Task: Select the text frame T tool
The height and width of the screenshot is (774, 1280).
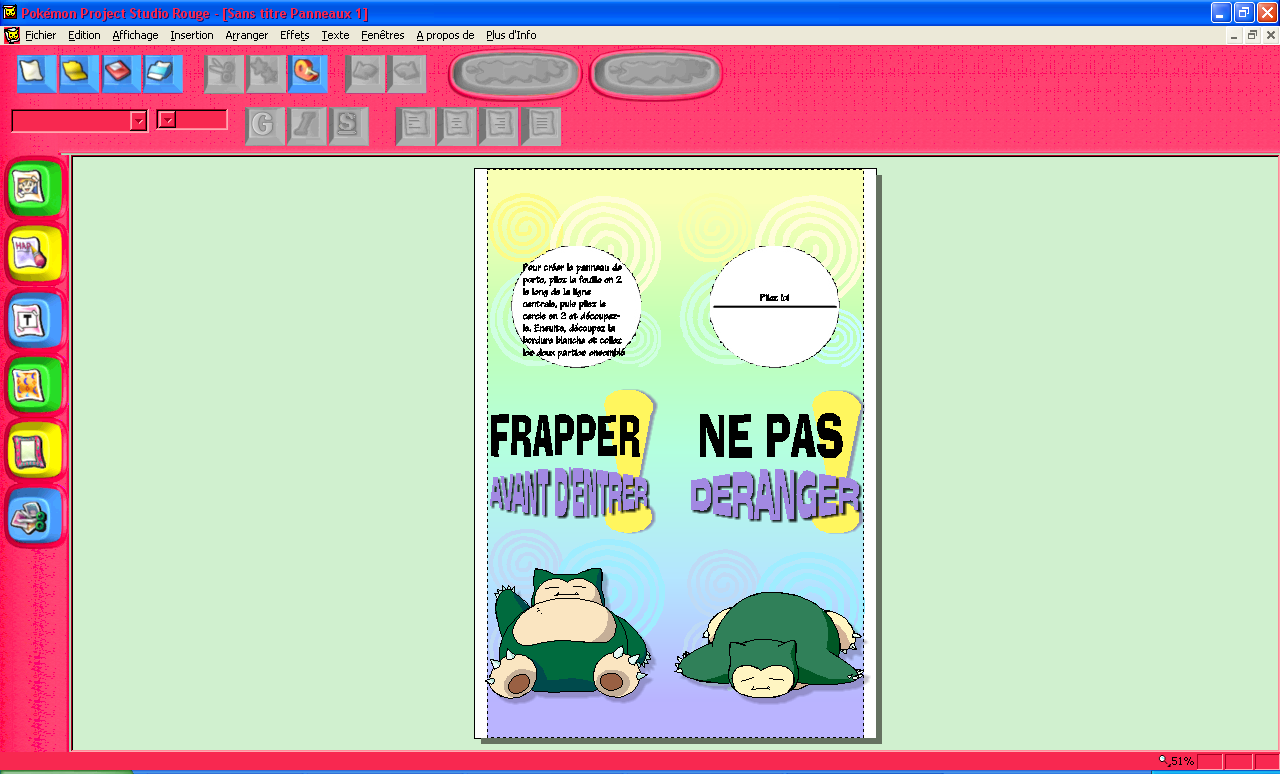Action: coord(34,320)
